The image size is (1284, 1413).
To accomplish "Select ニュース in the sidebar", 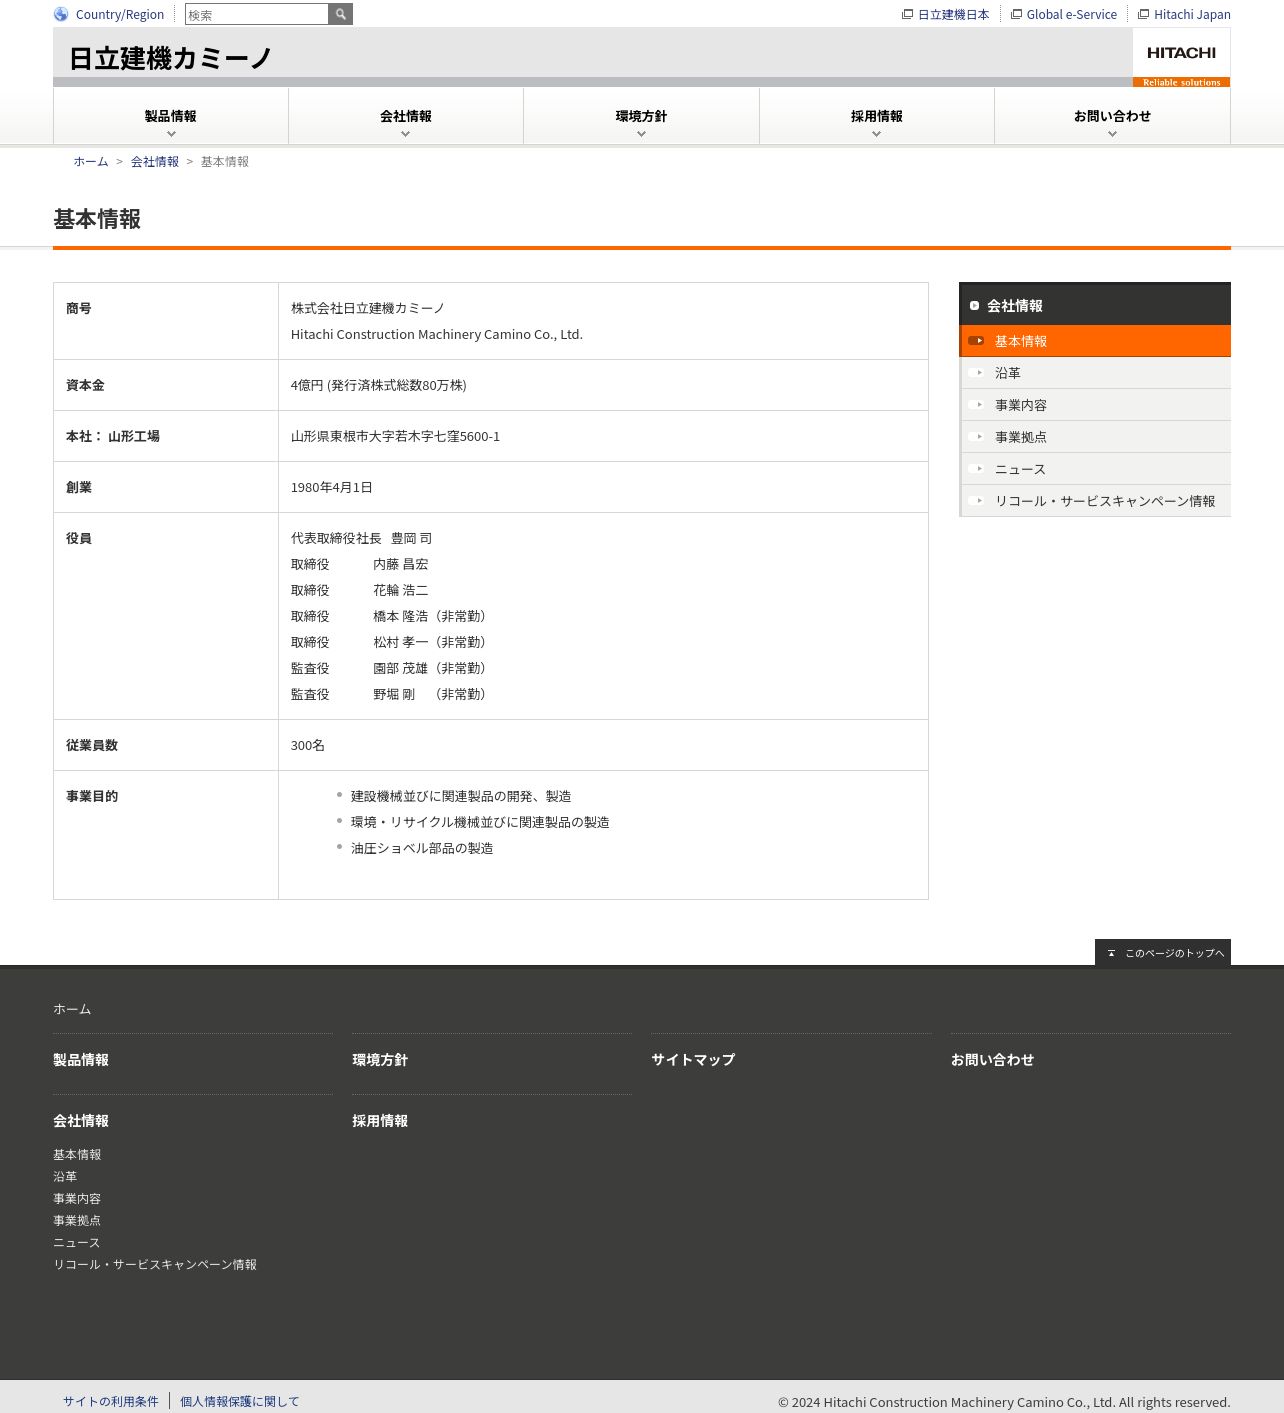I will pos(1095,469).
